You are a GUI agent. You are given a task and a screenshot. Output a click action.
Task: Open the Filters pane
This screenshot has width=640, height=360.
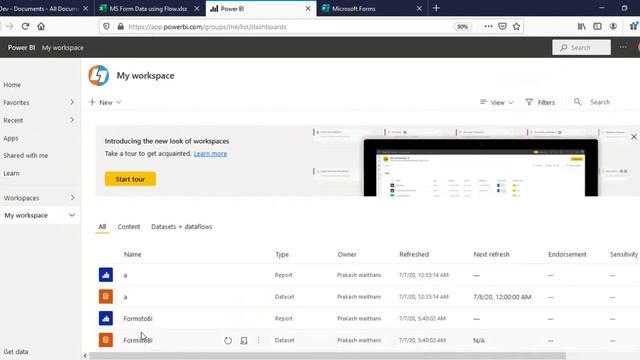coord(540,102)
